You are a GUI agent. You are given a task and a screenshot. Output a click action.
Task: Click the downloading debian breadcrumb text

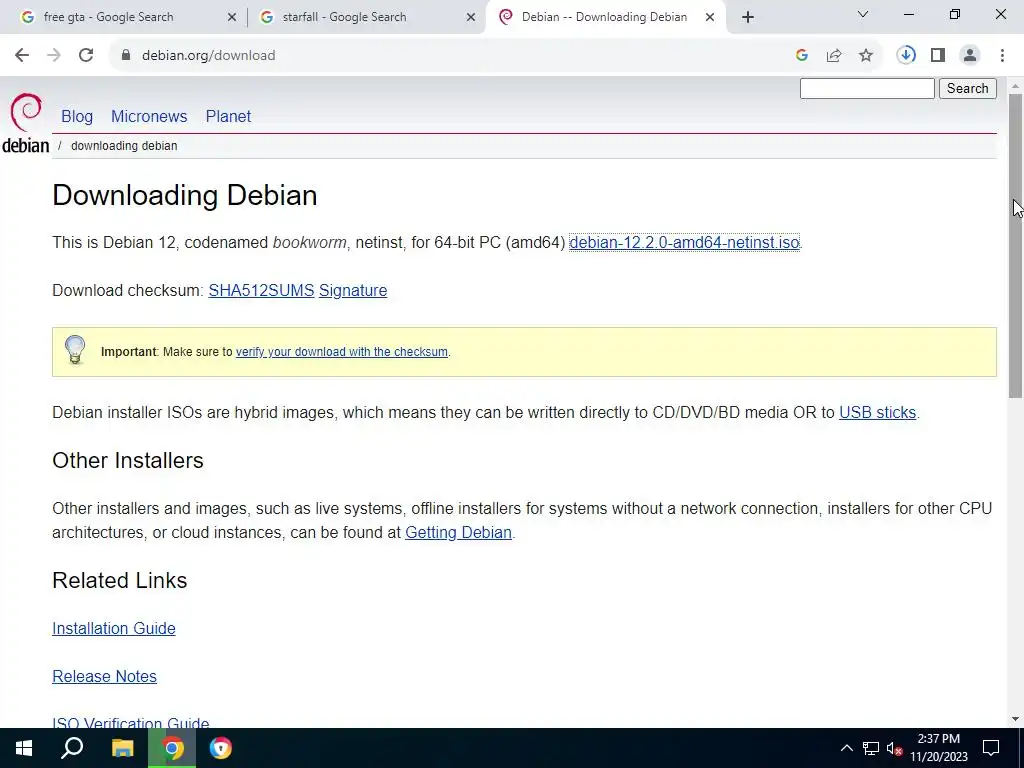coord(124,146)
